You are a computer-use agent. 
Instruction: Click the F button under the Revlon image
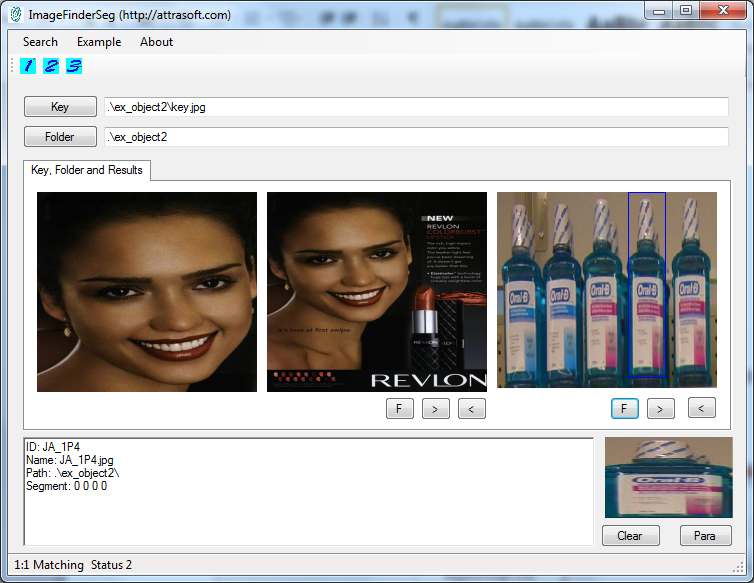point(400,409)
